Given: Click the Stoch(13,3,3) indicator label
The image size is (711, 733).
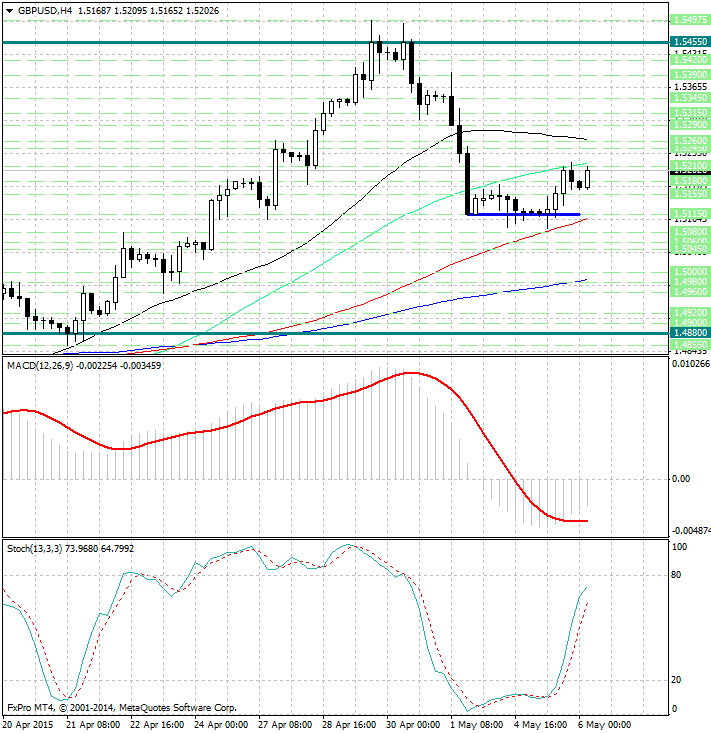Looking at the screenshot, I should click(36, 548).
